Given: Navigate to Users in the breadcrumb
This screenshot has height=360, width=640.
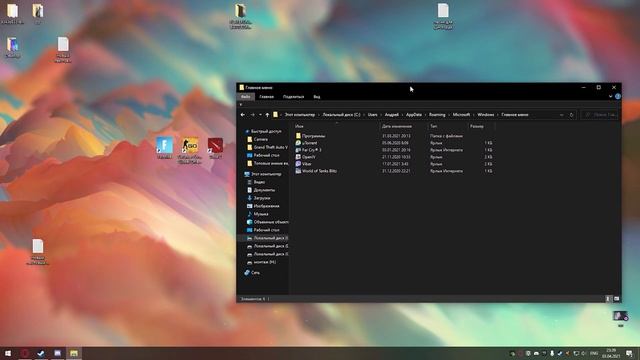Looking at the screenshot, I should (x=373, y=115).
